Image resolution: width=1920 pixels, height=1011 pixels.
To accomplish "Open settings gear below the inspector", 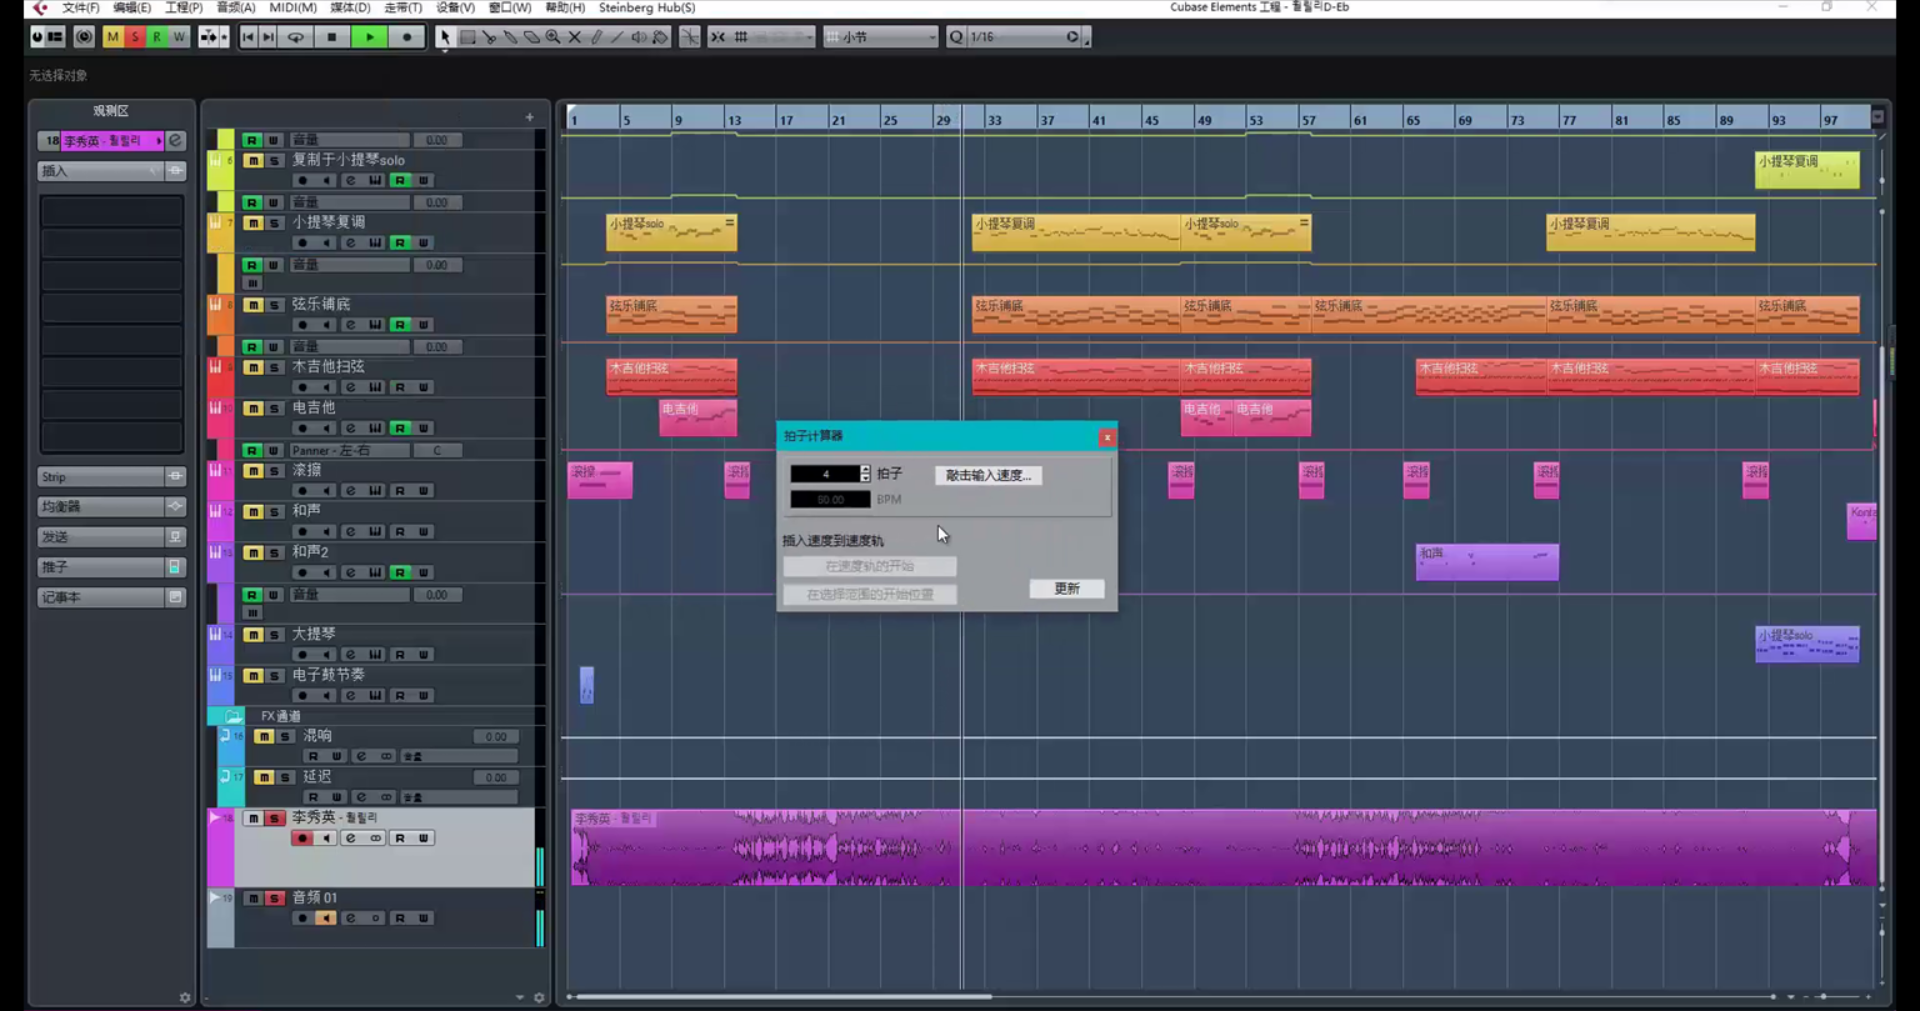I will 185,997.
